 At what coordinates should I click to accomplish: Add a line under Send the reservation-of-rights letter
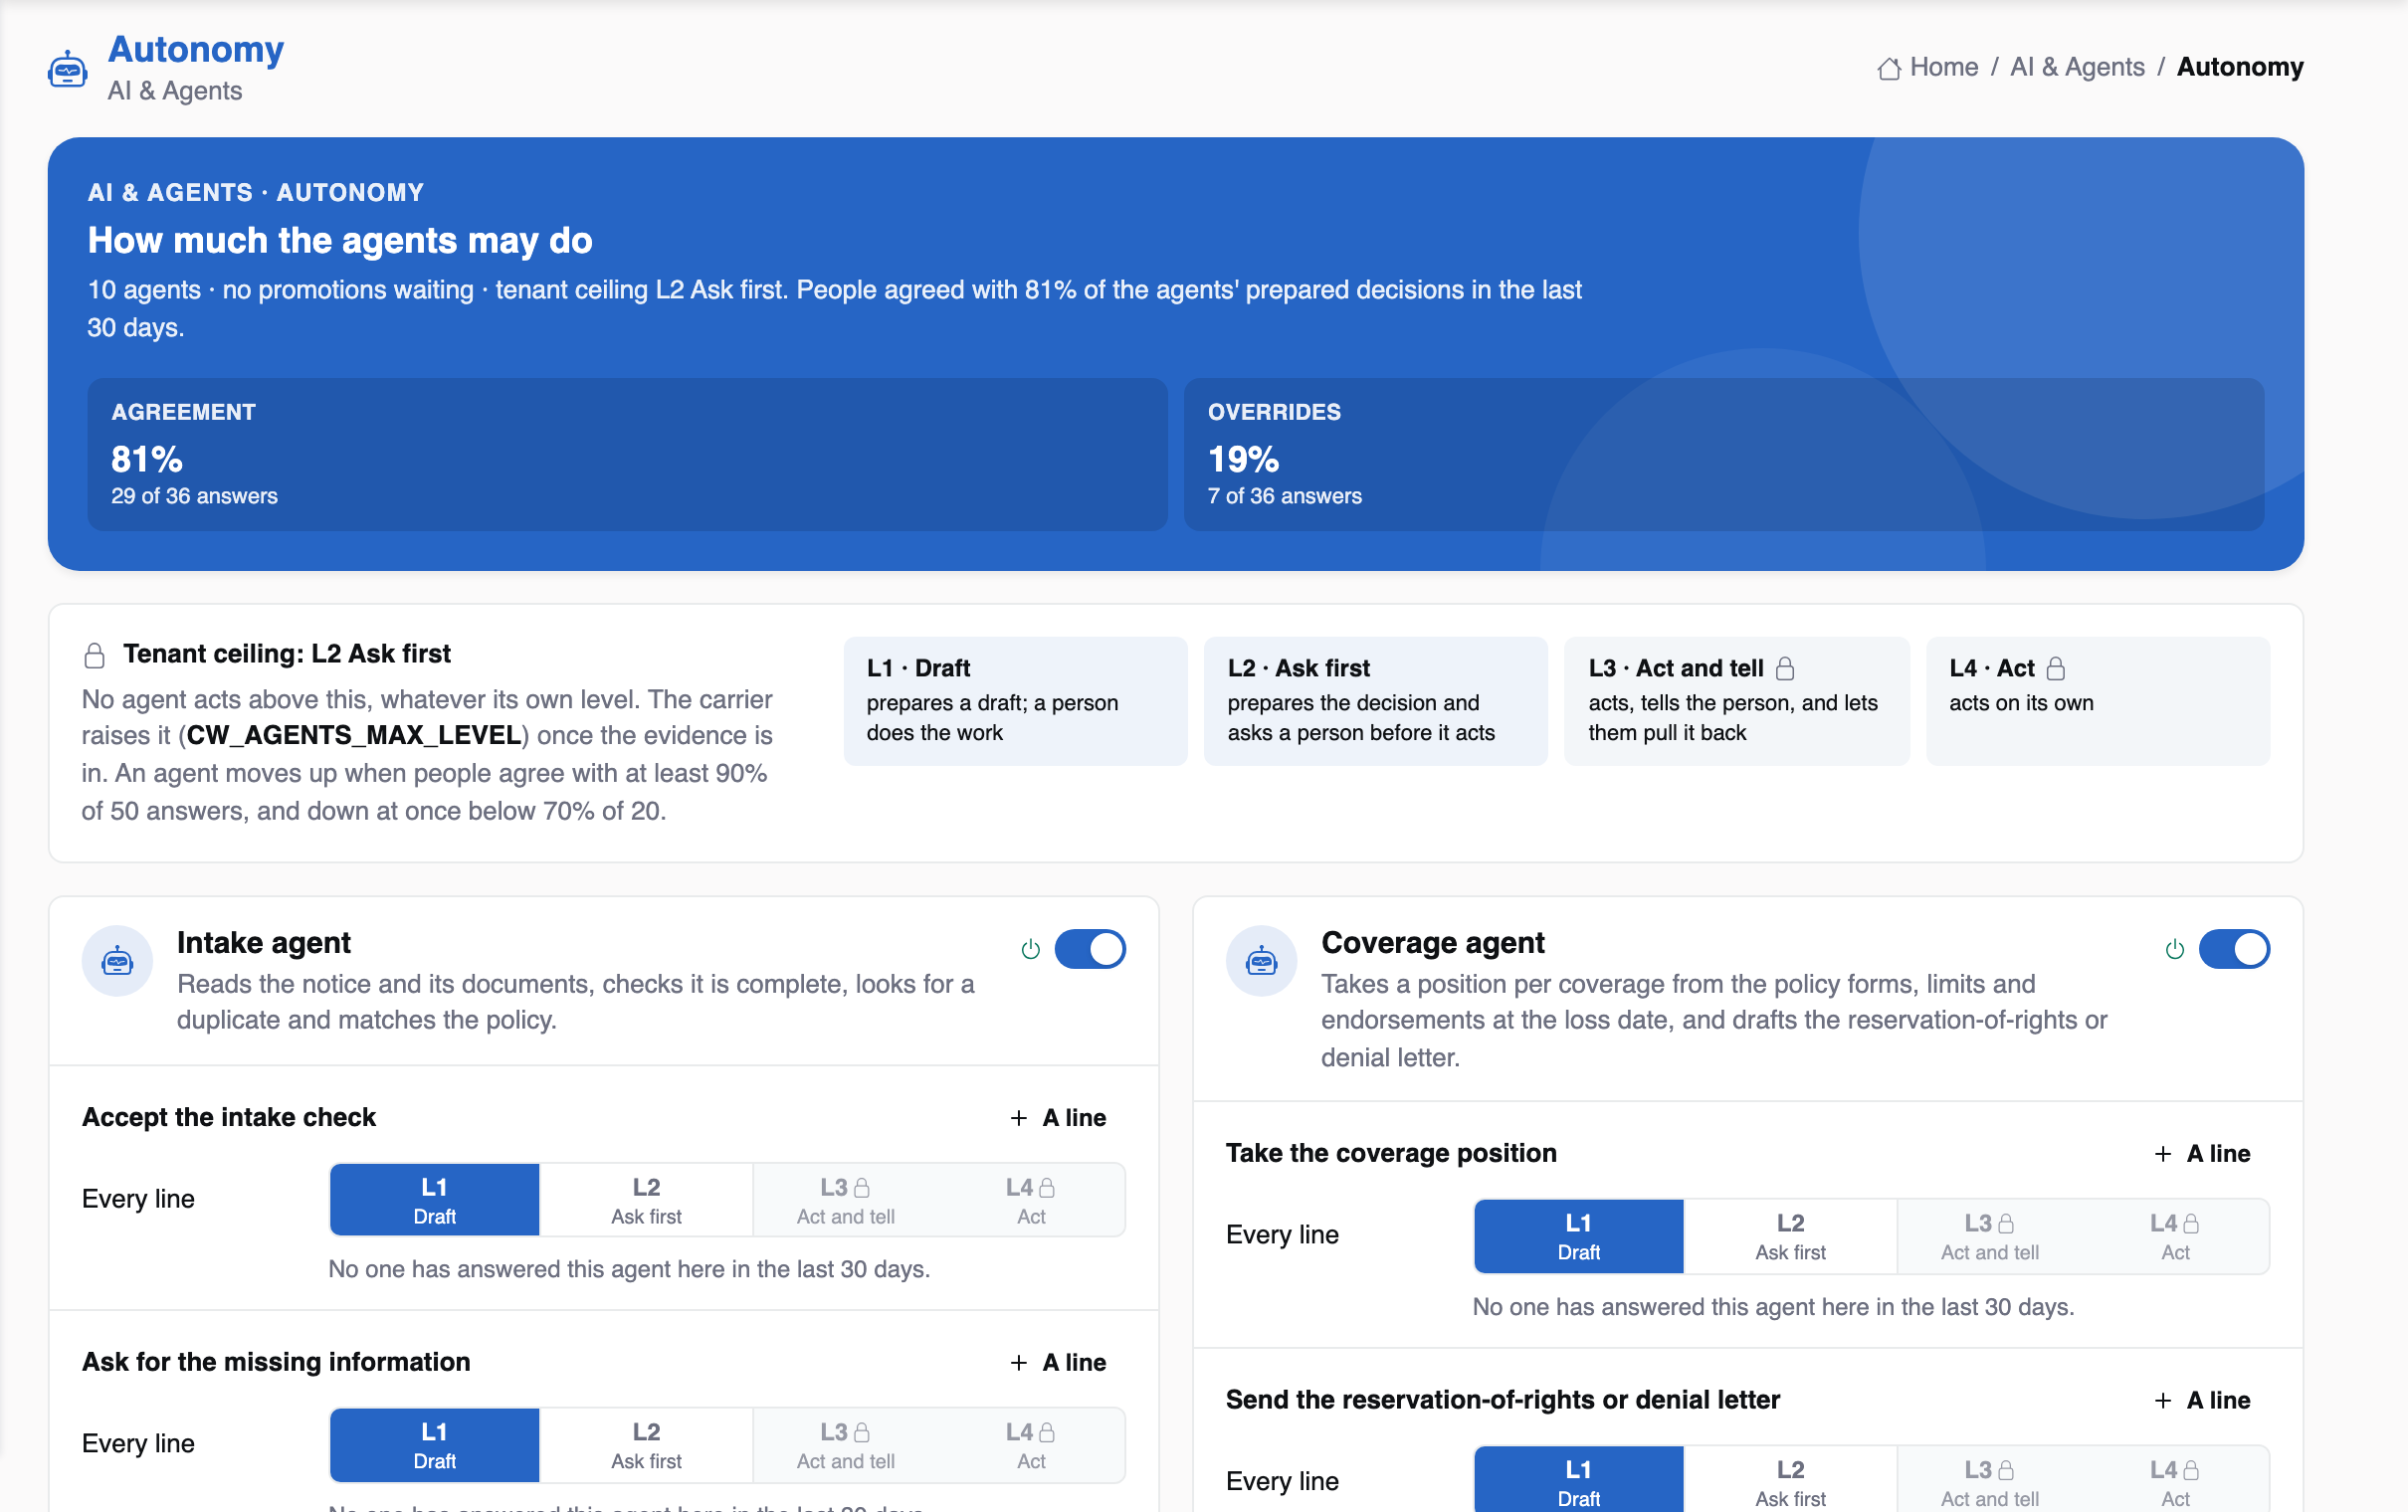(2202, 1401)
